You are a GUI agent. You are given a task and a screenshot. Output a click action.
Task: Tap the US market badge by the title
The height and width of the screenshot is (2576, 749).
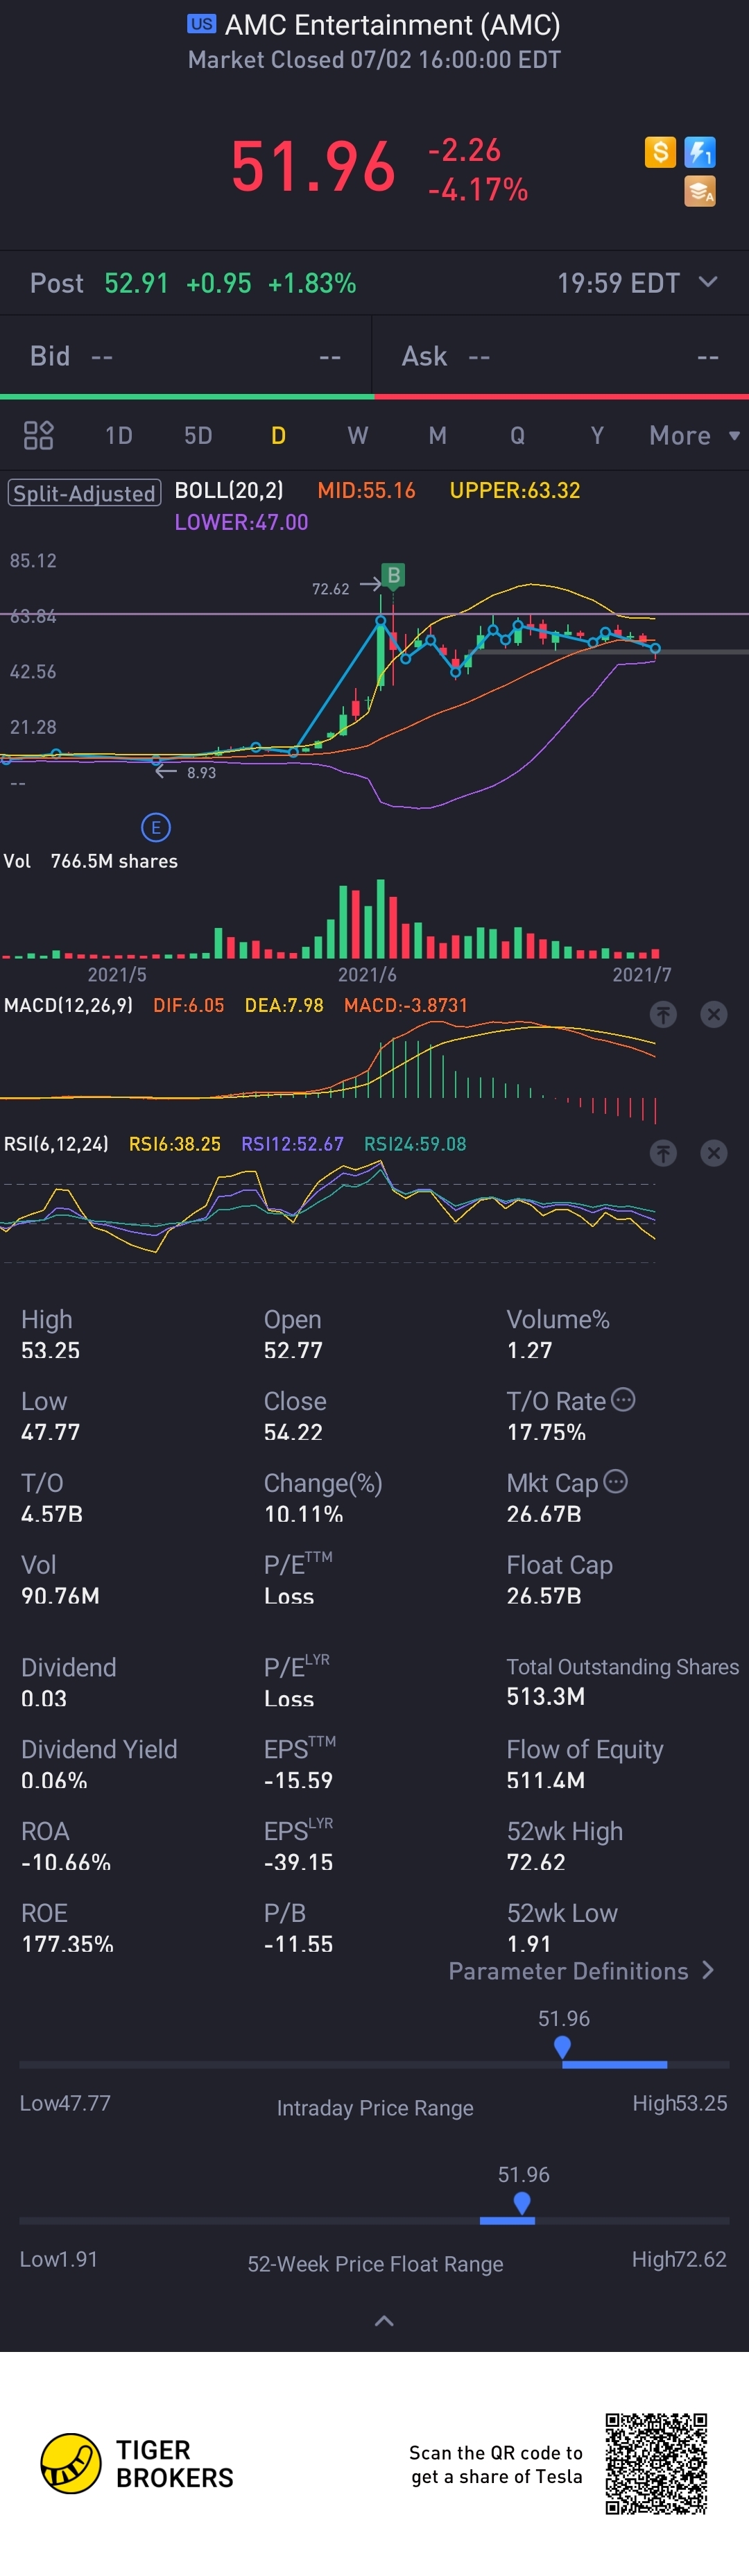(201, 24)
